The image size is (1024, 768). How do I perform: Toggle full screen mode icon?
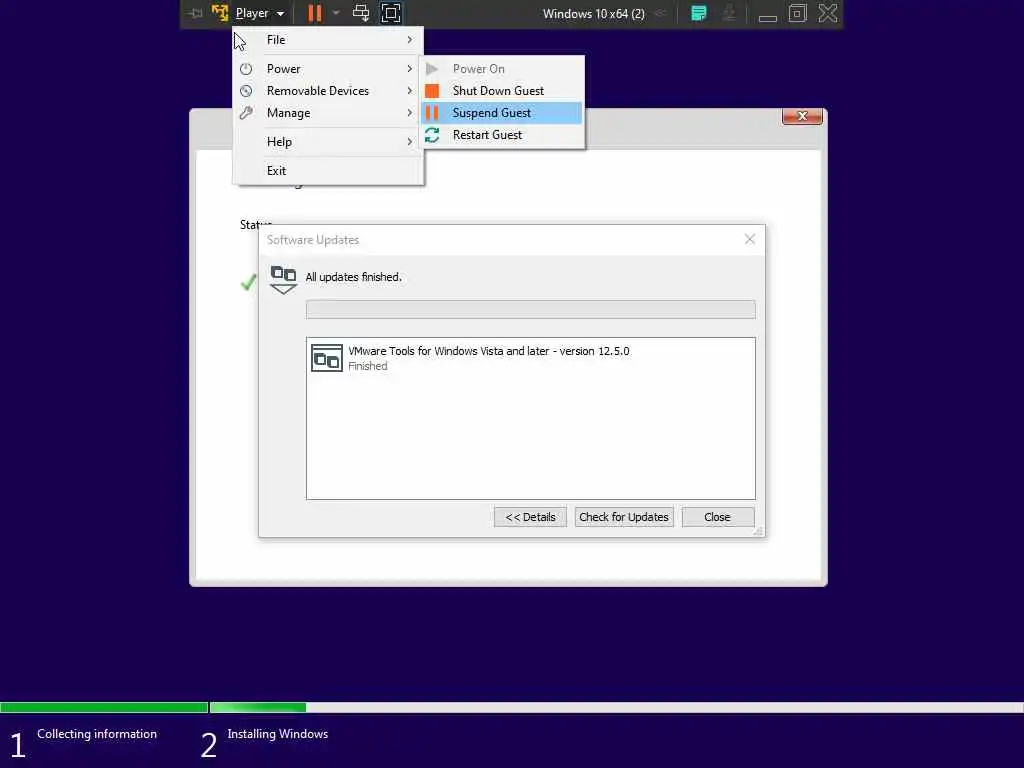(x=391, y=13)
